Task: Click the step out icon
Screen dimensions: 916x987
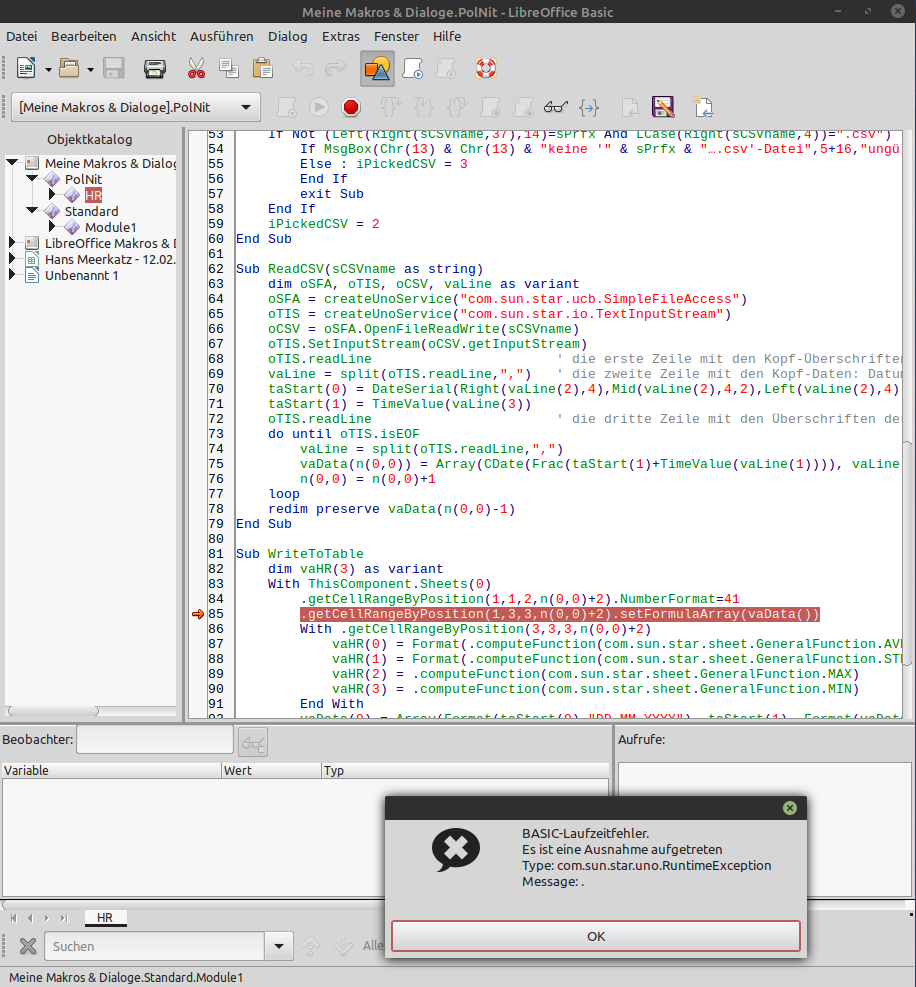Action: tap(457, 107)
